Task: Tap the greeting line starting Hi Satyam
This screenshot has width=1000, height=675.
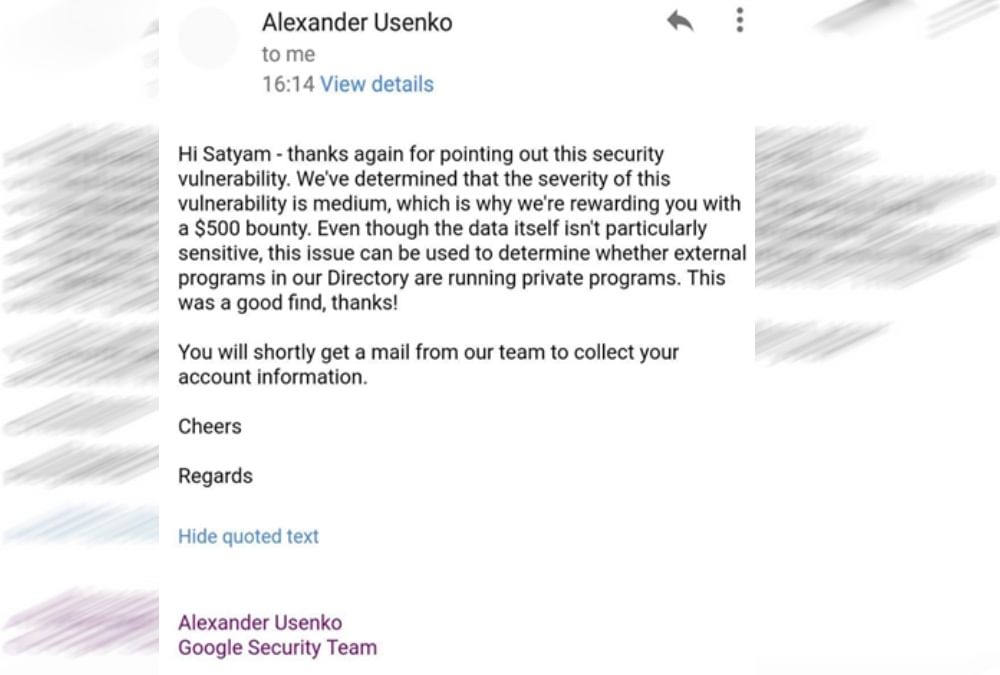Action: 420,154
